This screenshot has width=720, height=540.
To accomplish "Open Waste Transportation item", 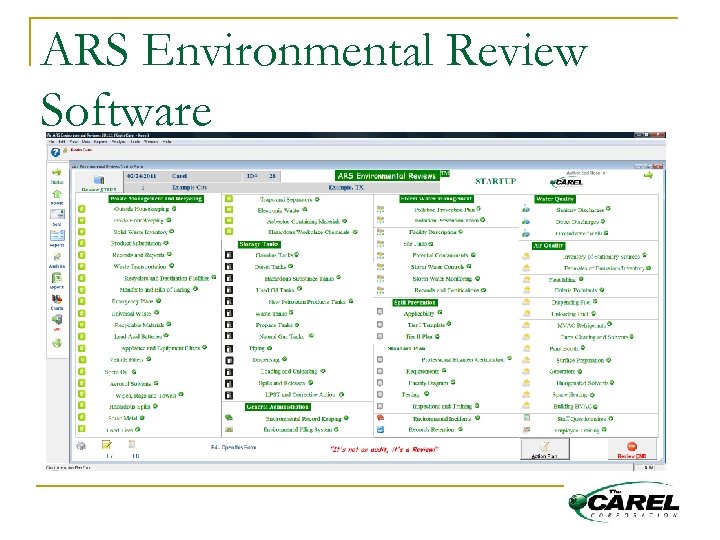I will pos(140,267).
